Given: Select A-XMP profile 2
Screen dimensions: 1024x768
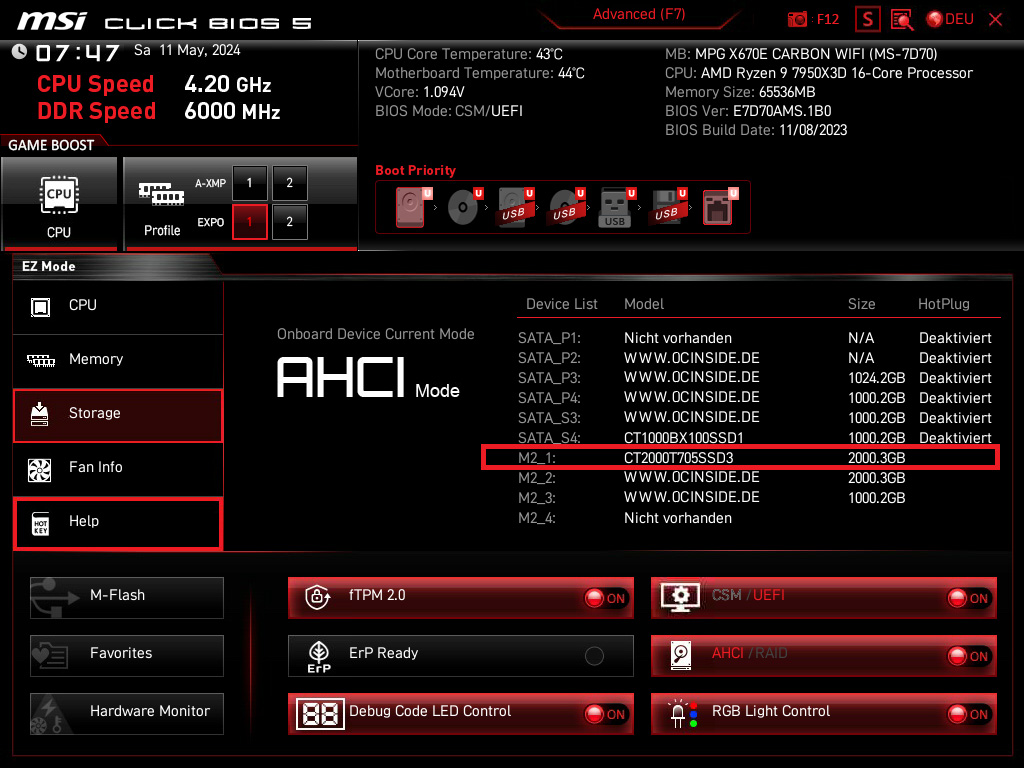Looking at the screenshot, I should point(290,184).
